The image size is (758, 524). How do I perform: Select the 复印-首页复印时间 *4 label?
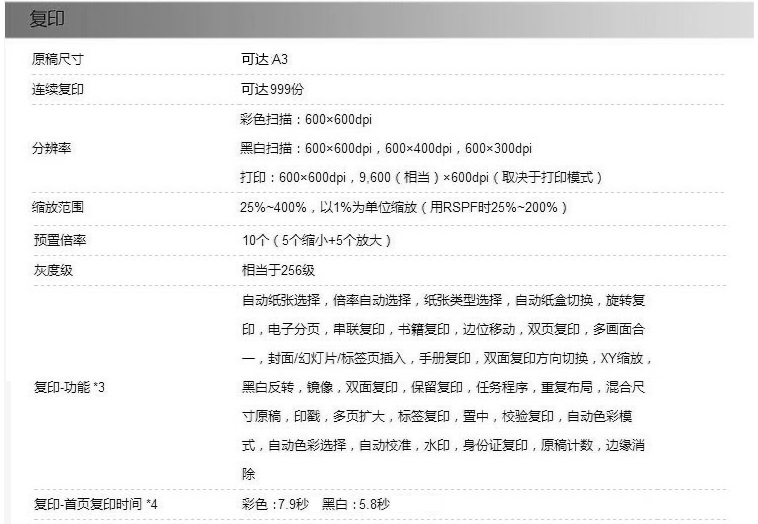tap(95, 505)
